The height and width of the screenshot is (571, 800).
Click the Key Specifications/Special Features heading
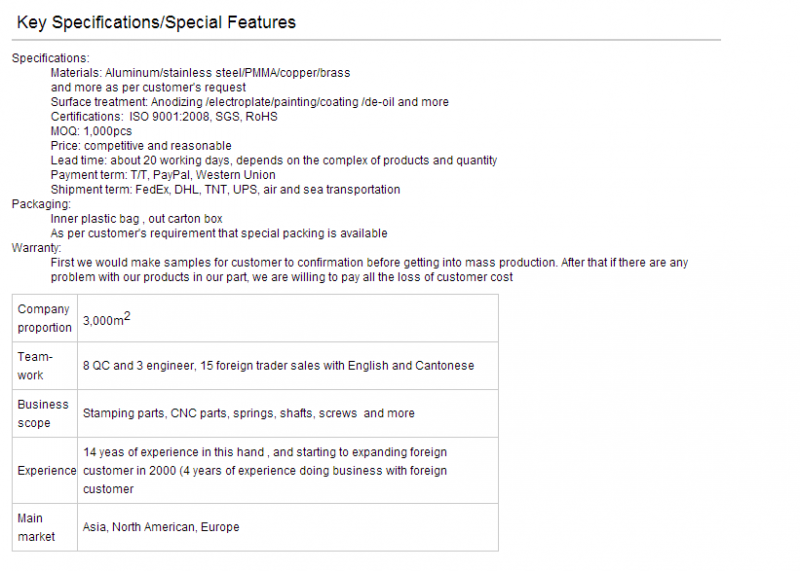(156, 22)
